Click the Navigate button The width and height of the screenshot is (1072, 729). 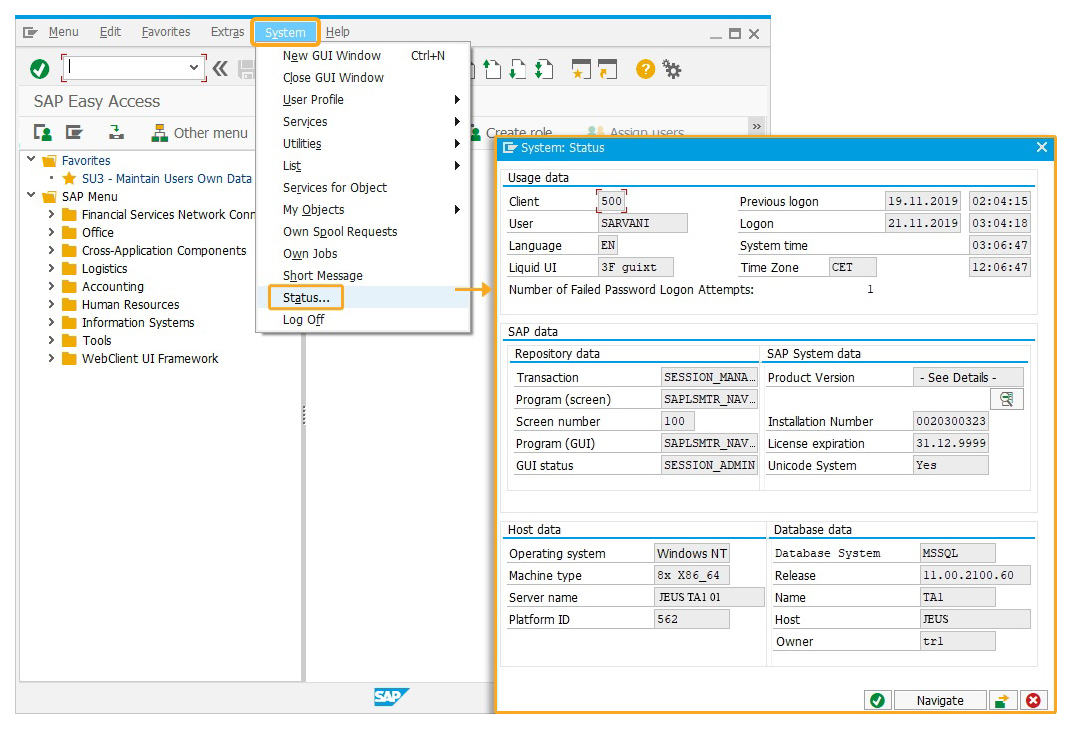[940, 700]
